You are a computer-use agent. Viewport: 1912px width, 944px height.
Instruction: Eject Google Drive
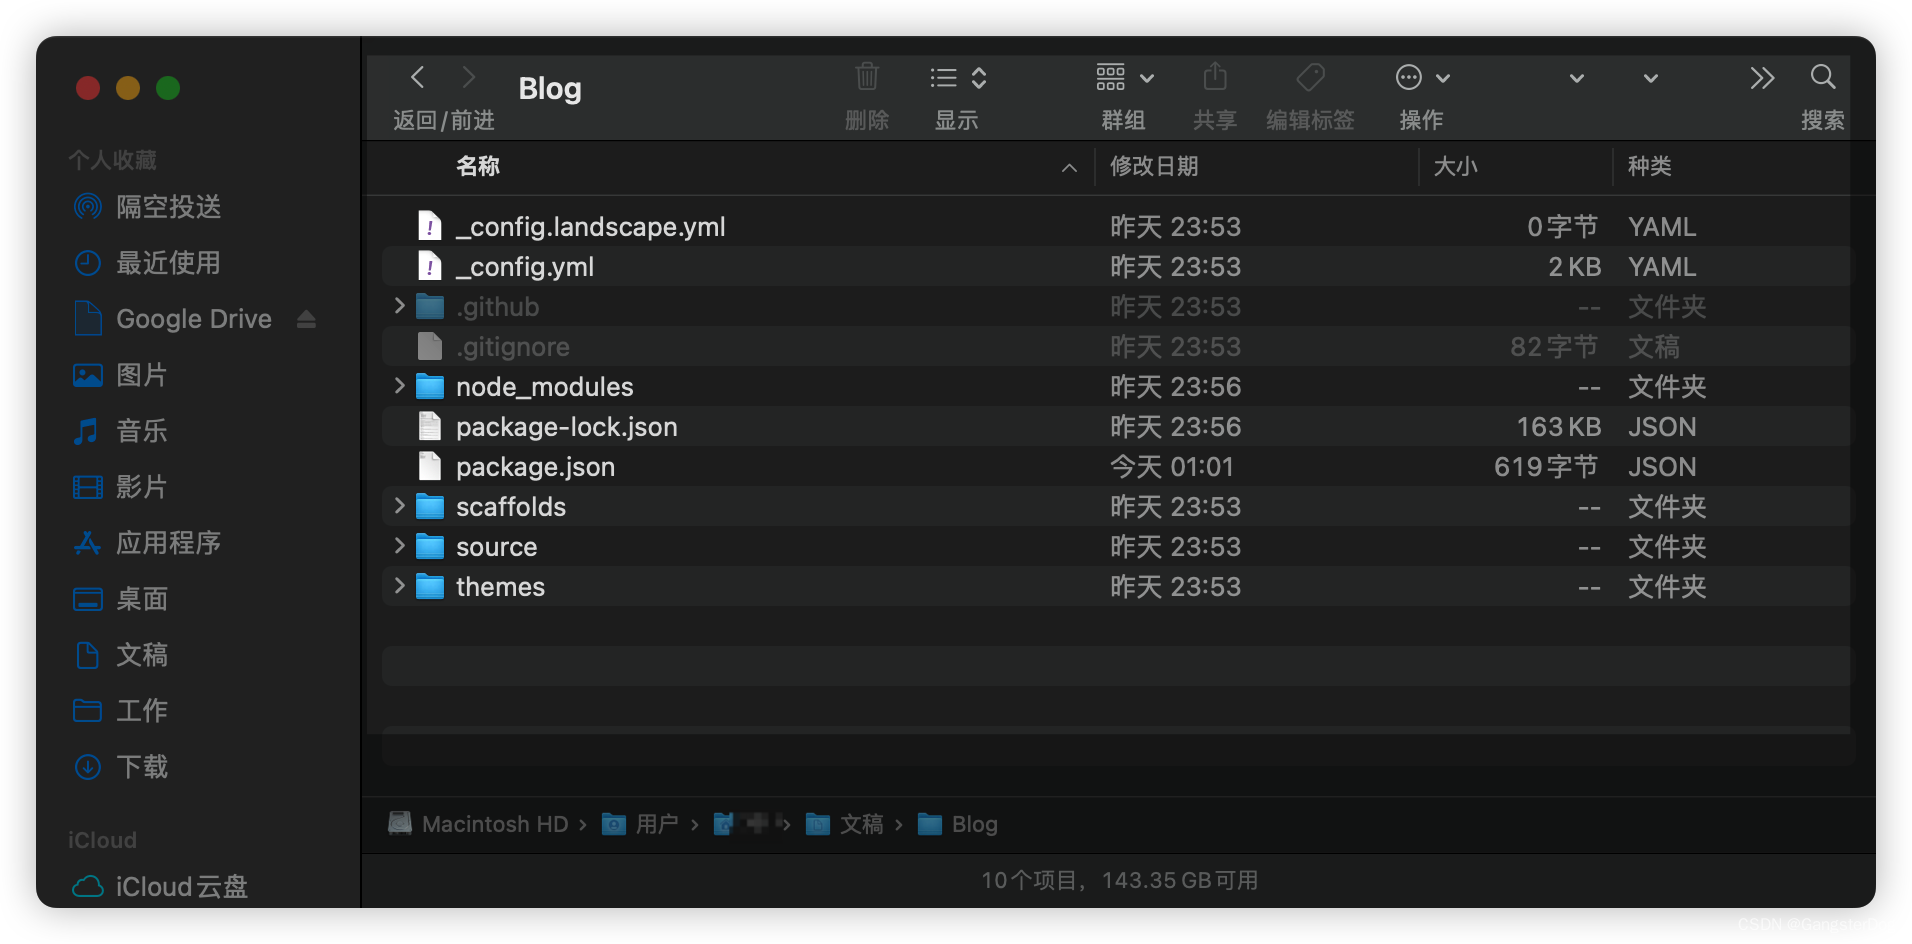pos(307,319)
